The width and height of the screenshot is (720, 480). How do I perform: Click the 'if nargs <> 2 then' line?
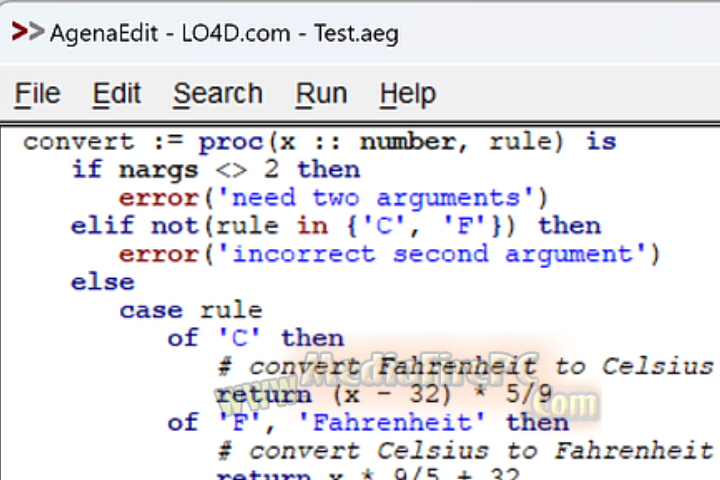click(x=216, y=170)
